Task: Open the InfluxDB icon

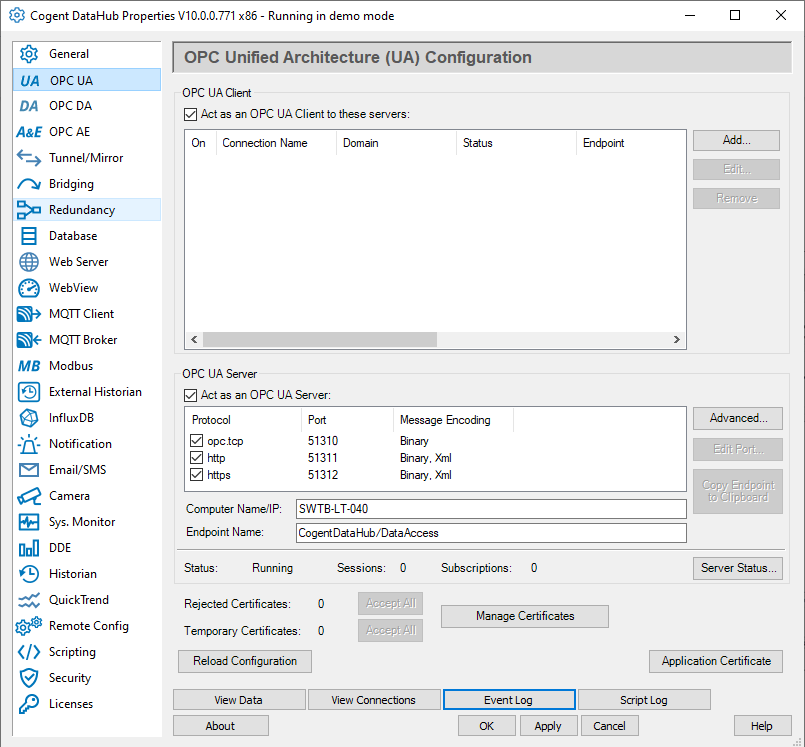Action: coord(29,418)
